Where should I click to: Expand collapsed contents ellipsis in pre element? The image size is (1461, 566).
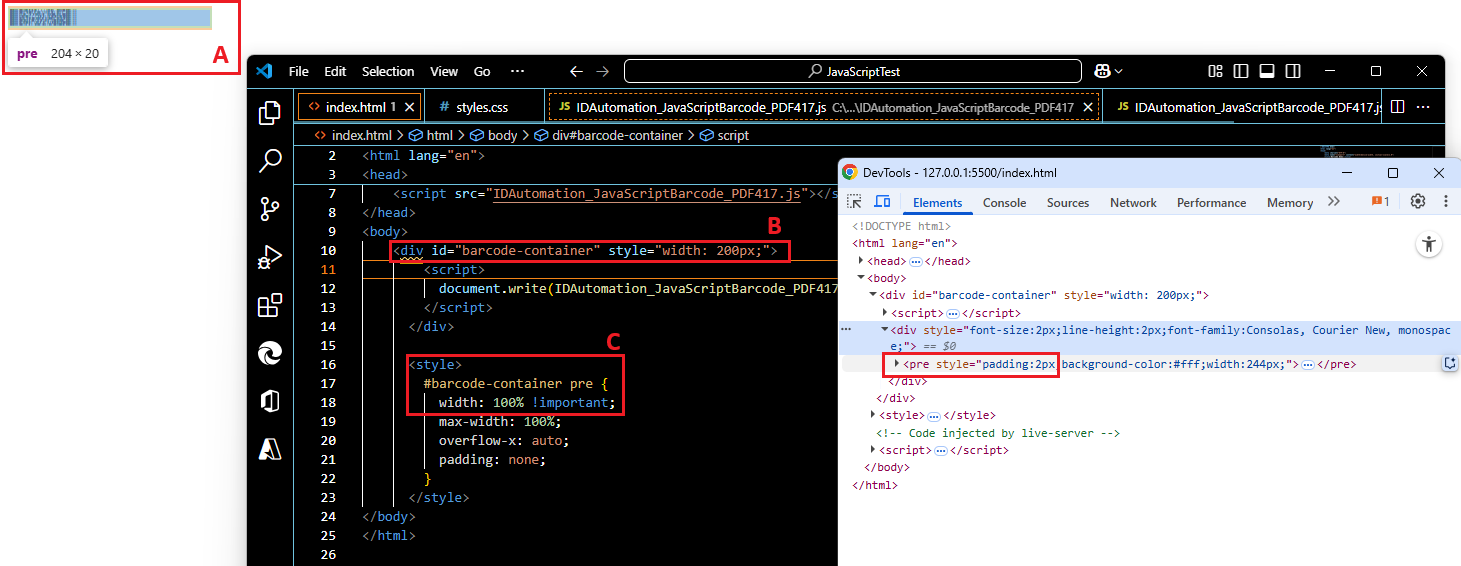(1307, 365)
